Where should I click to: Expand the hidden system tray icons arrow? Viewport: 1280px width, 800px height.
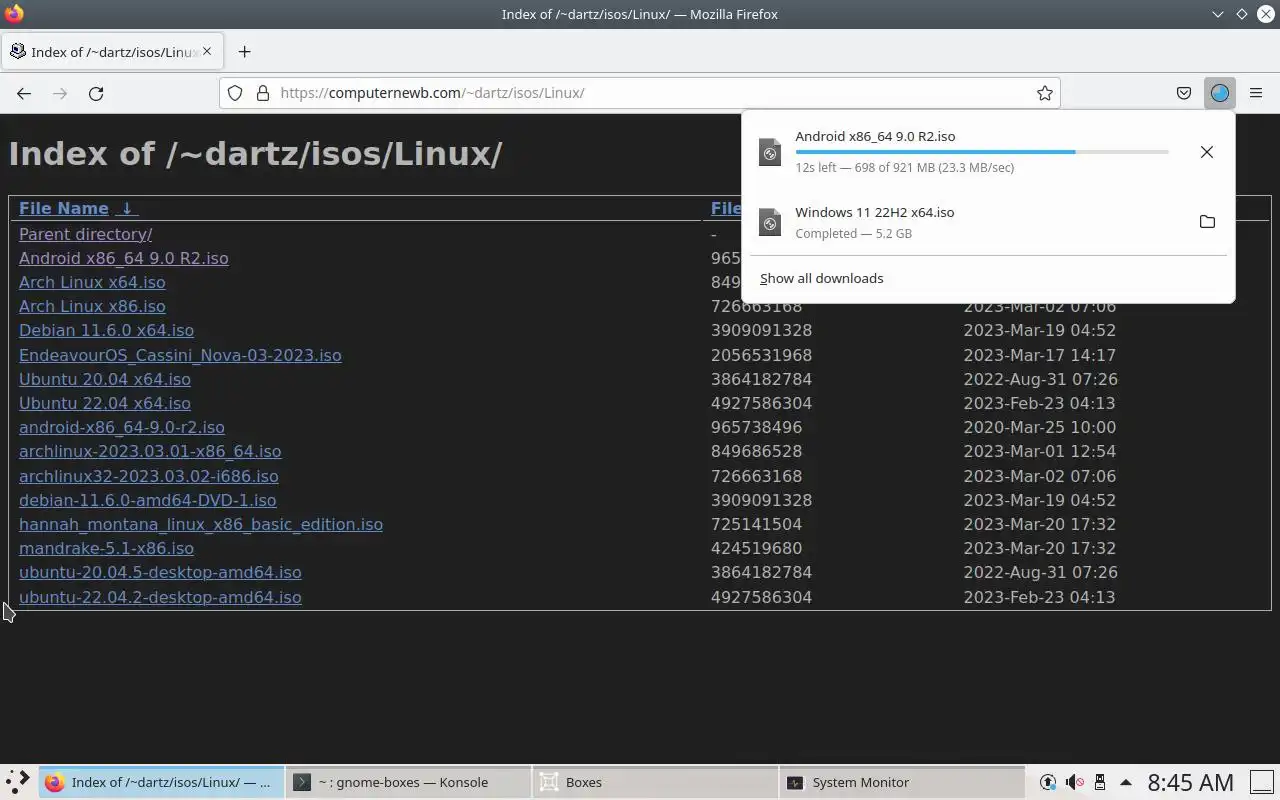pyautogui.click(x=1125, y=782)
